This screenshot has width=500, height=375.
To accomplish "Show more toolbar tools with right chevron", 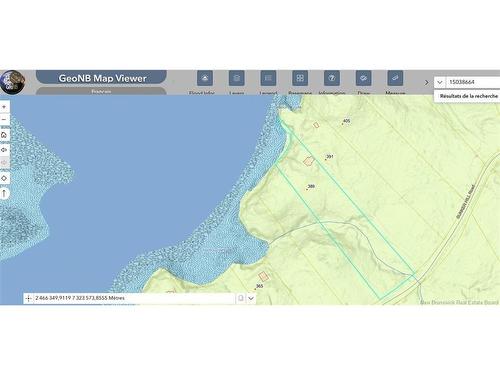I will (426, 82).
